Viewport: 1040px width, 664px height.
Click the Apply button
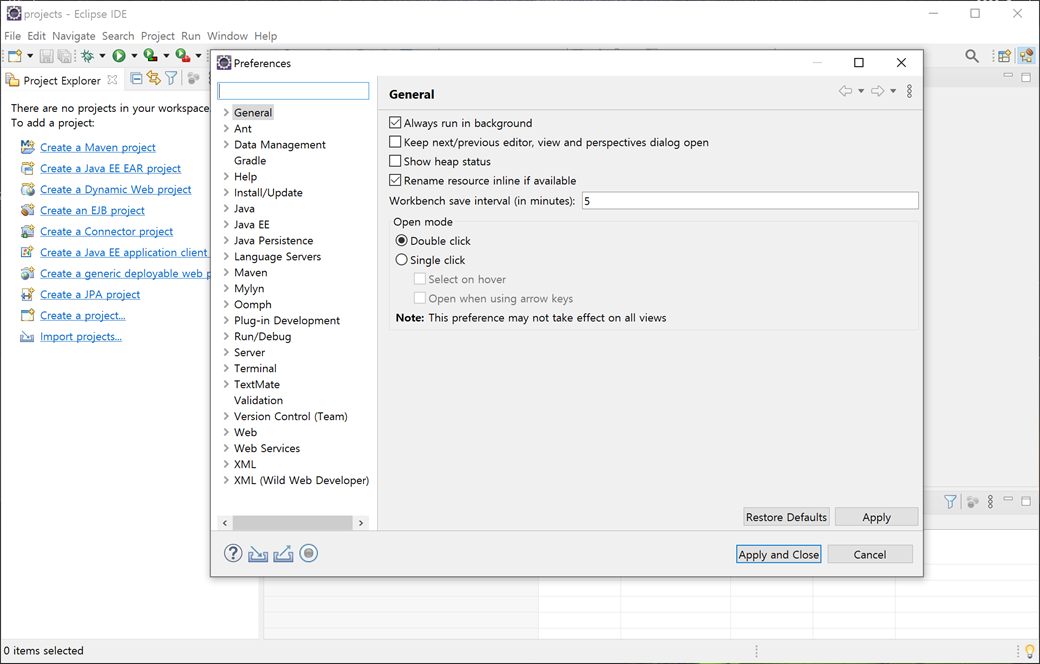click(876, 517)
